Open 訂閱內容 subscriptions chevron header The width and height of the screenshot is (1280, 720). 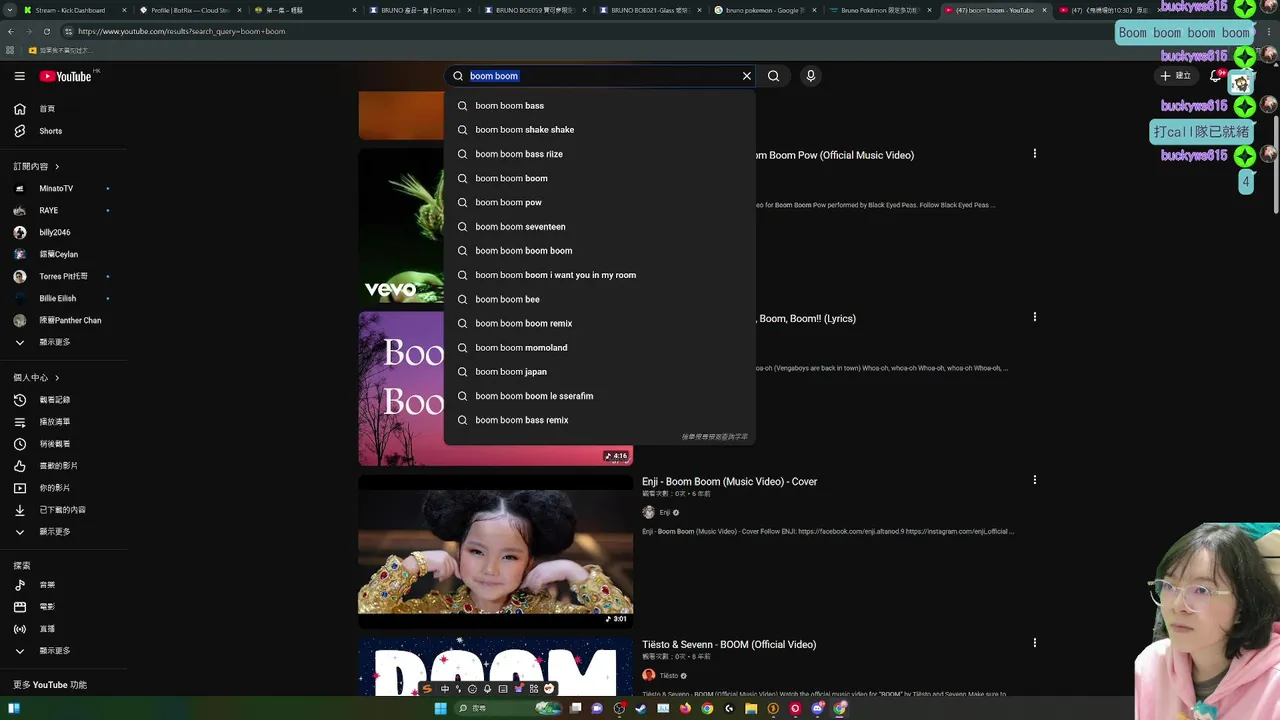point(37,166)
